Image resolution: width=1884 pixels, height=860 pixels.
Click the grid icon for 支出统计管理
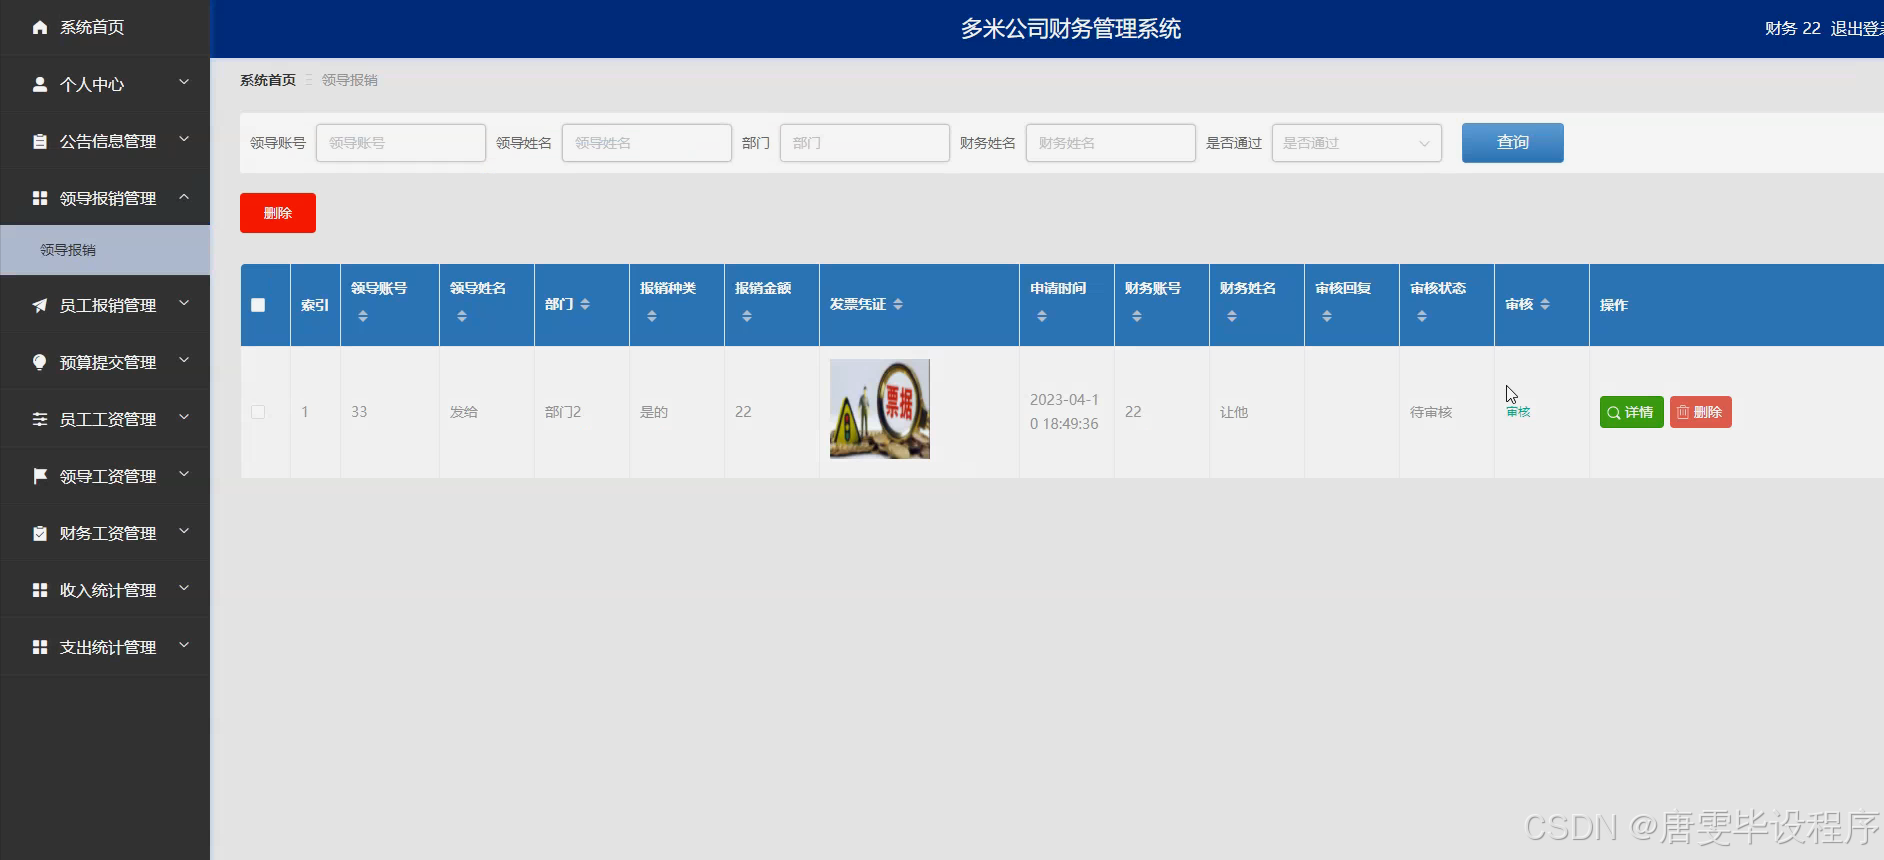39,647
